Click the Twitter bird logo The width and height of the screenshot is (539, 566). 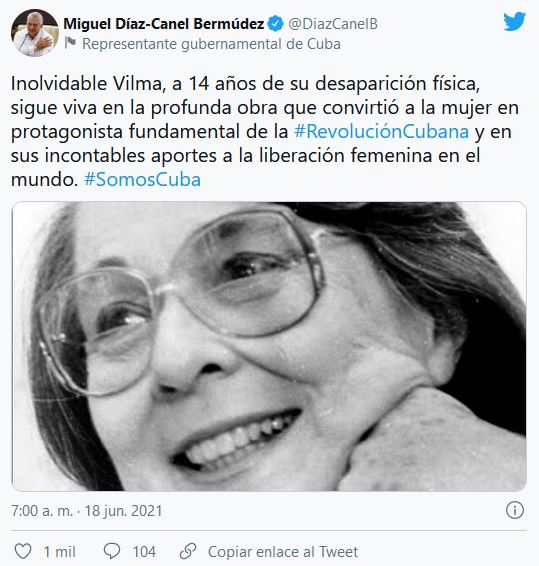point(514,21)
